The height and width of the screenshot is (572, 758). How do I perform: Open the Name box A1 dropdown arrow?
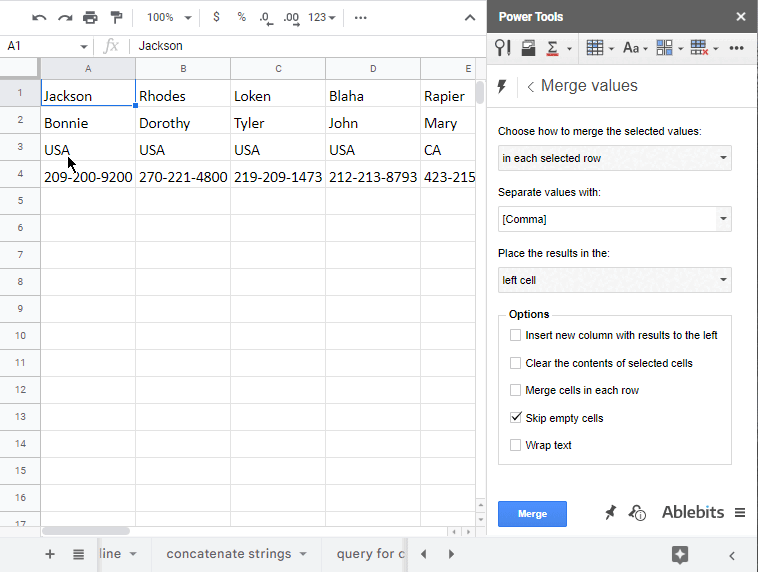[x=84, y=47]
